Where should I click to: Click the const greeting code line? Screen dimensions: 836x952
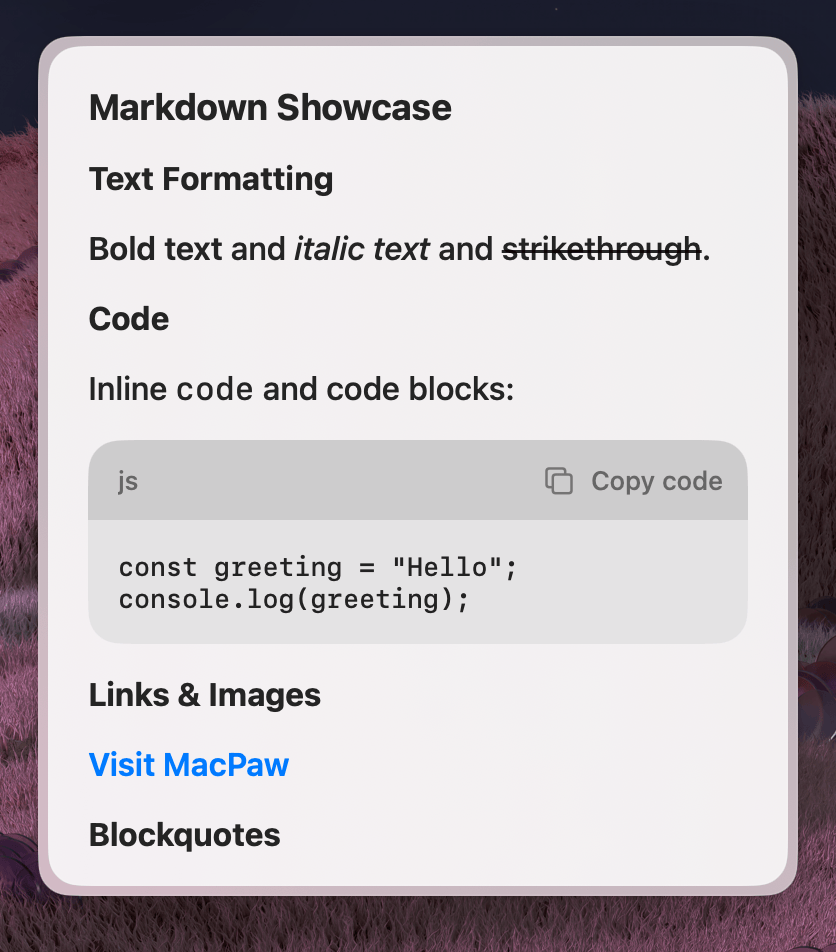click(x=318, y=568)
